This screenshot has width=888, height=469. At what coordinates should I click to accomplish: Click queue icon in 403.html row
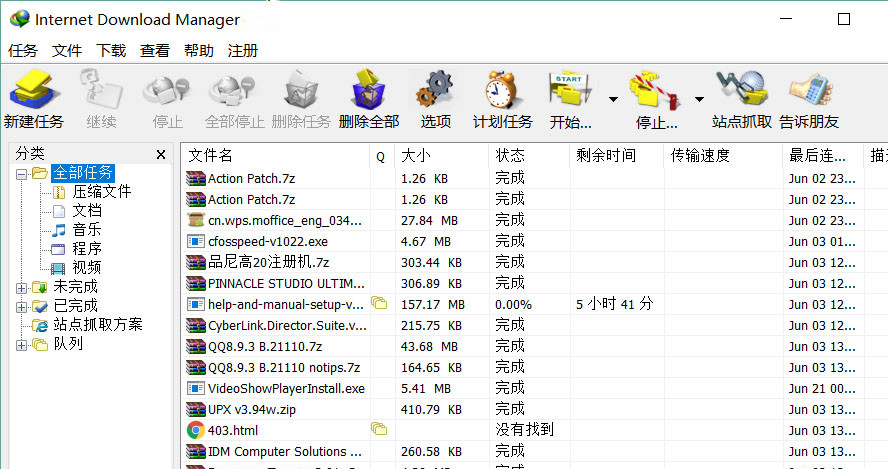(379, 429)
